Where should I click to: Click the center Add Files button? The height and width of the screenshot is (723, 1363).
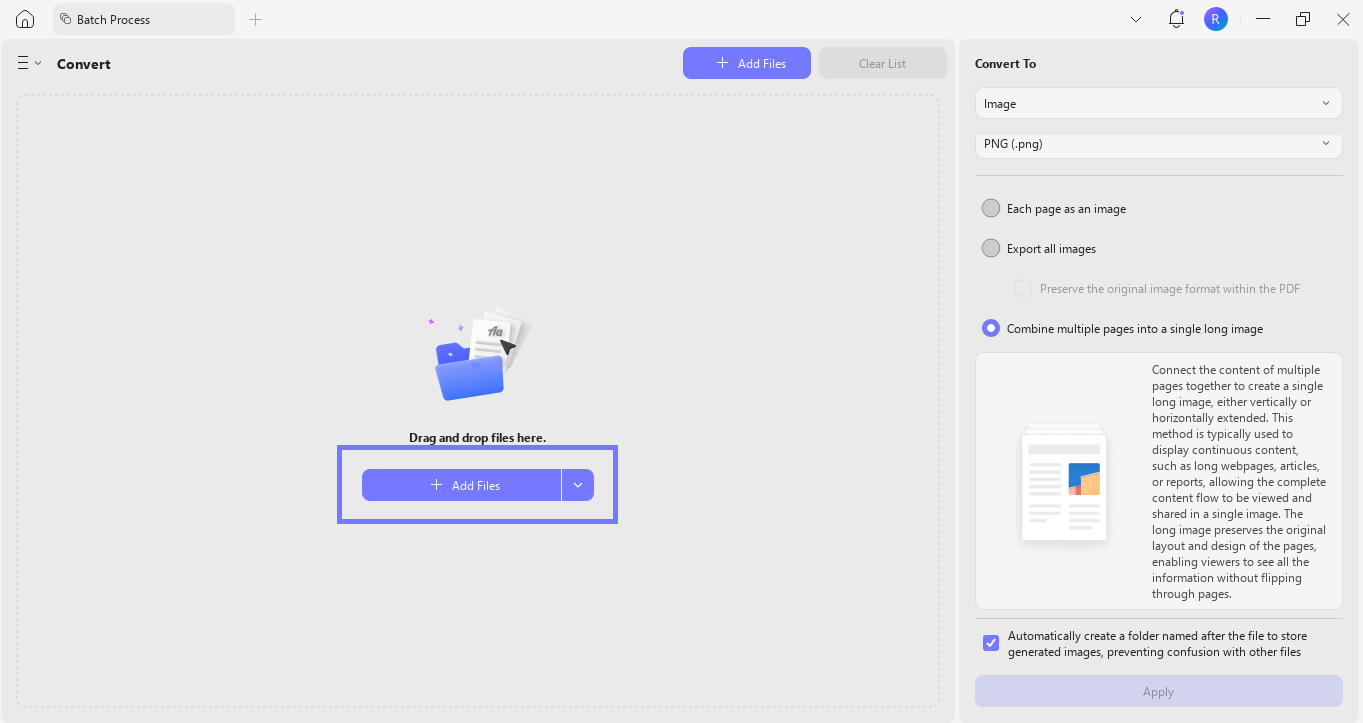pos(461,485)
